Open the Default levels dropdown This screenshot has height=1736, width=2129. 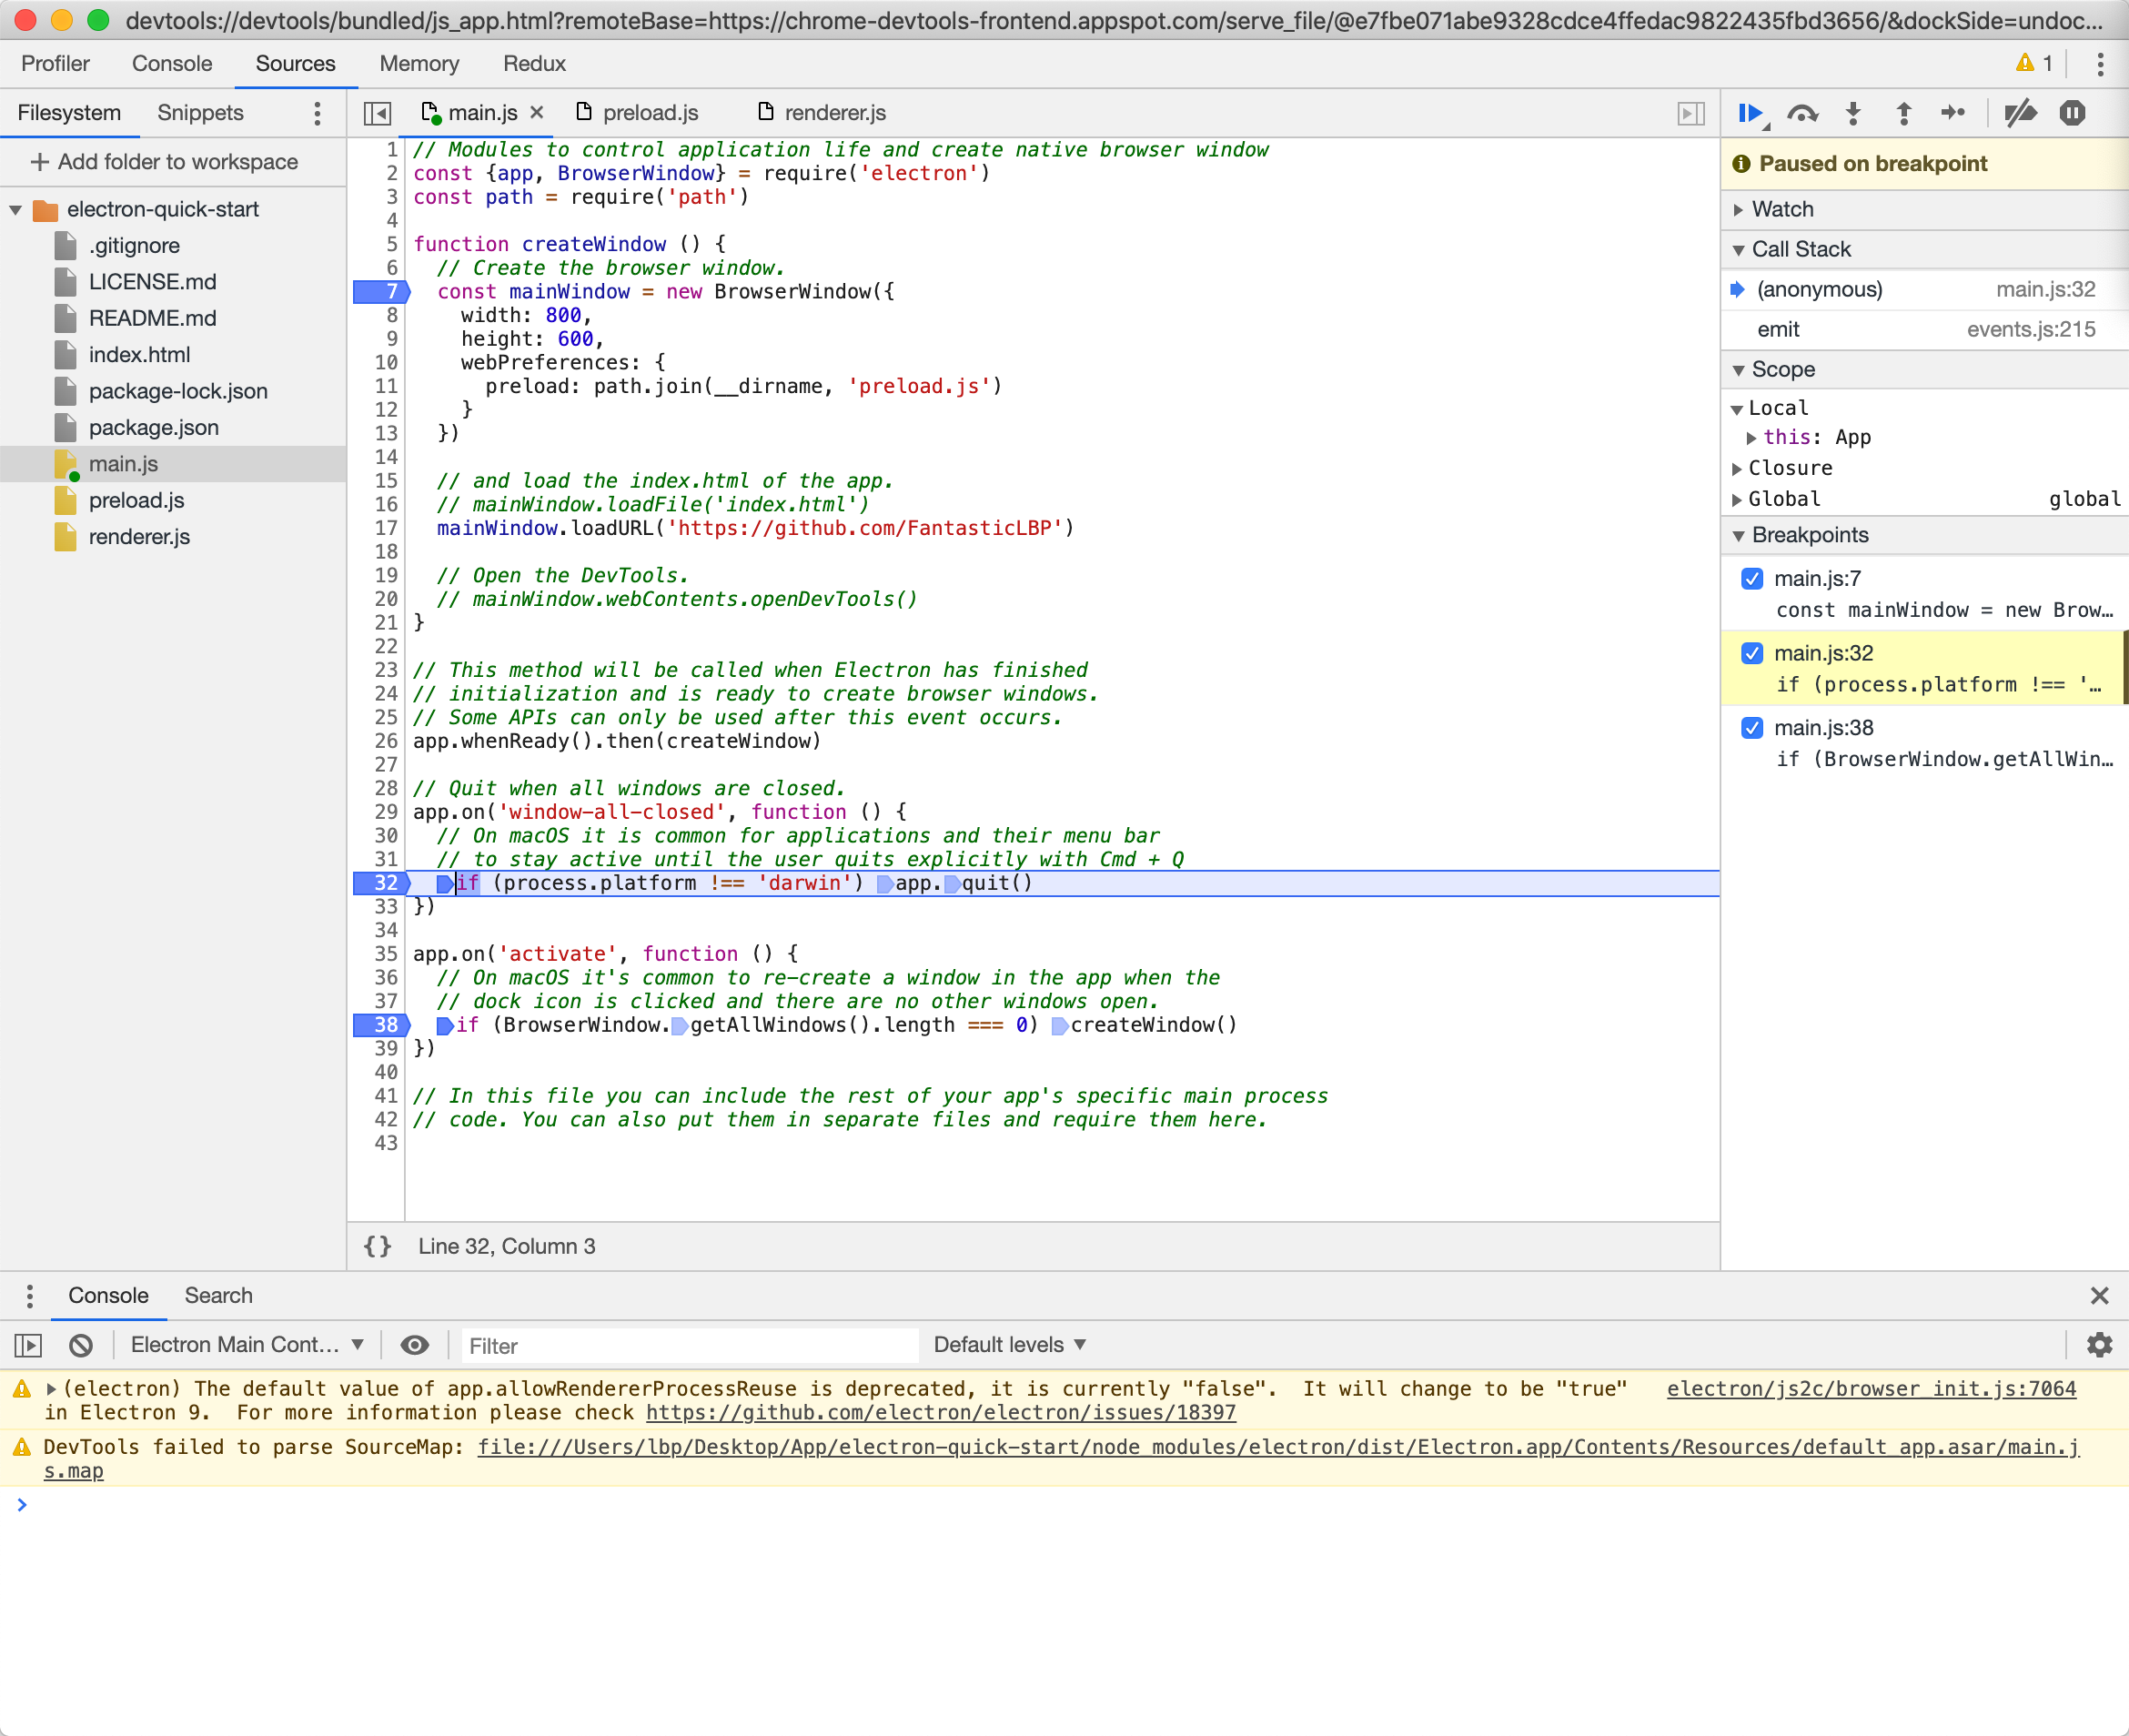[x=1009, y=1345]
